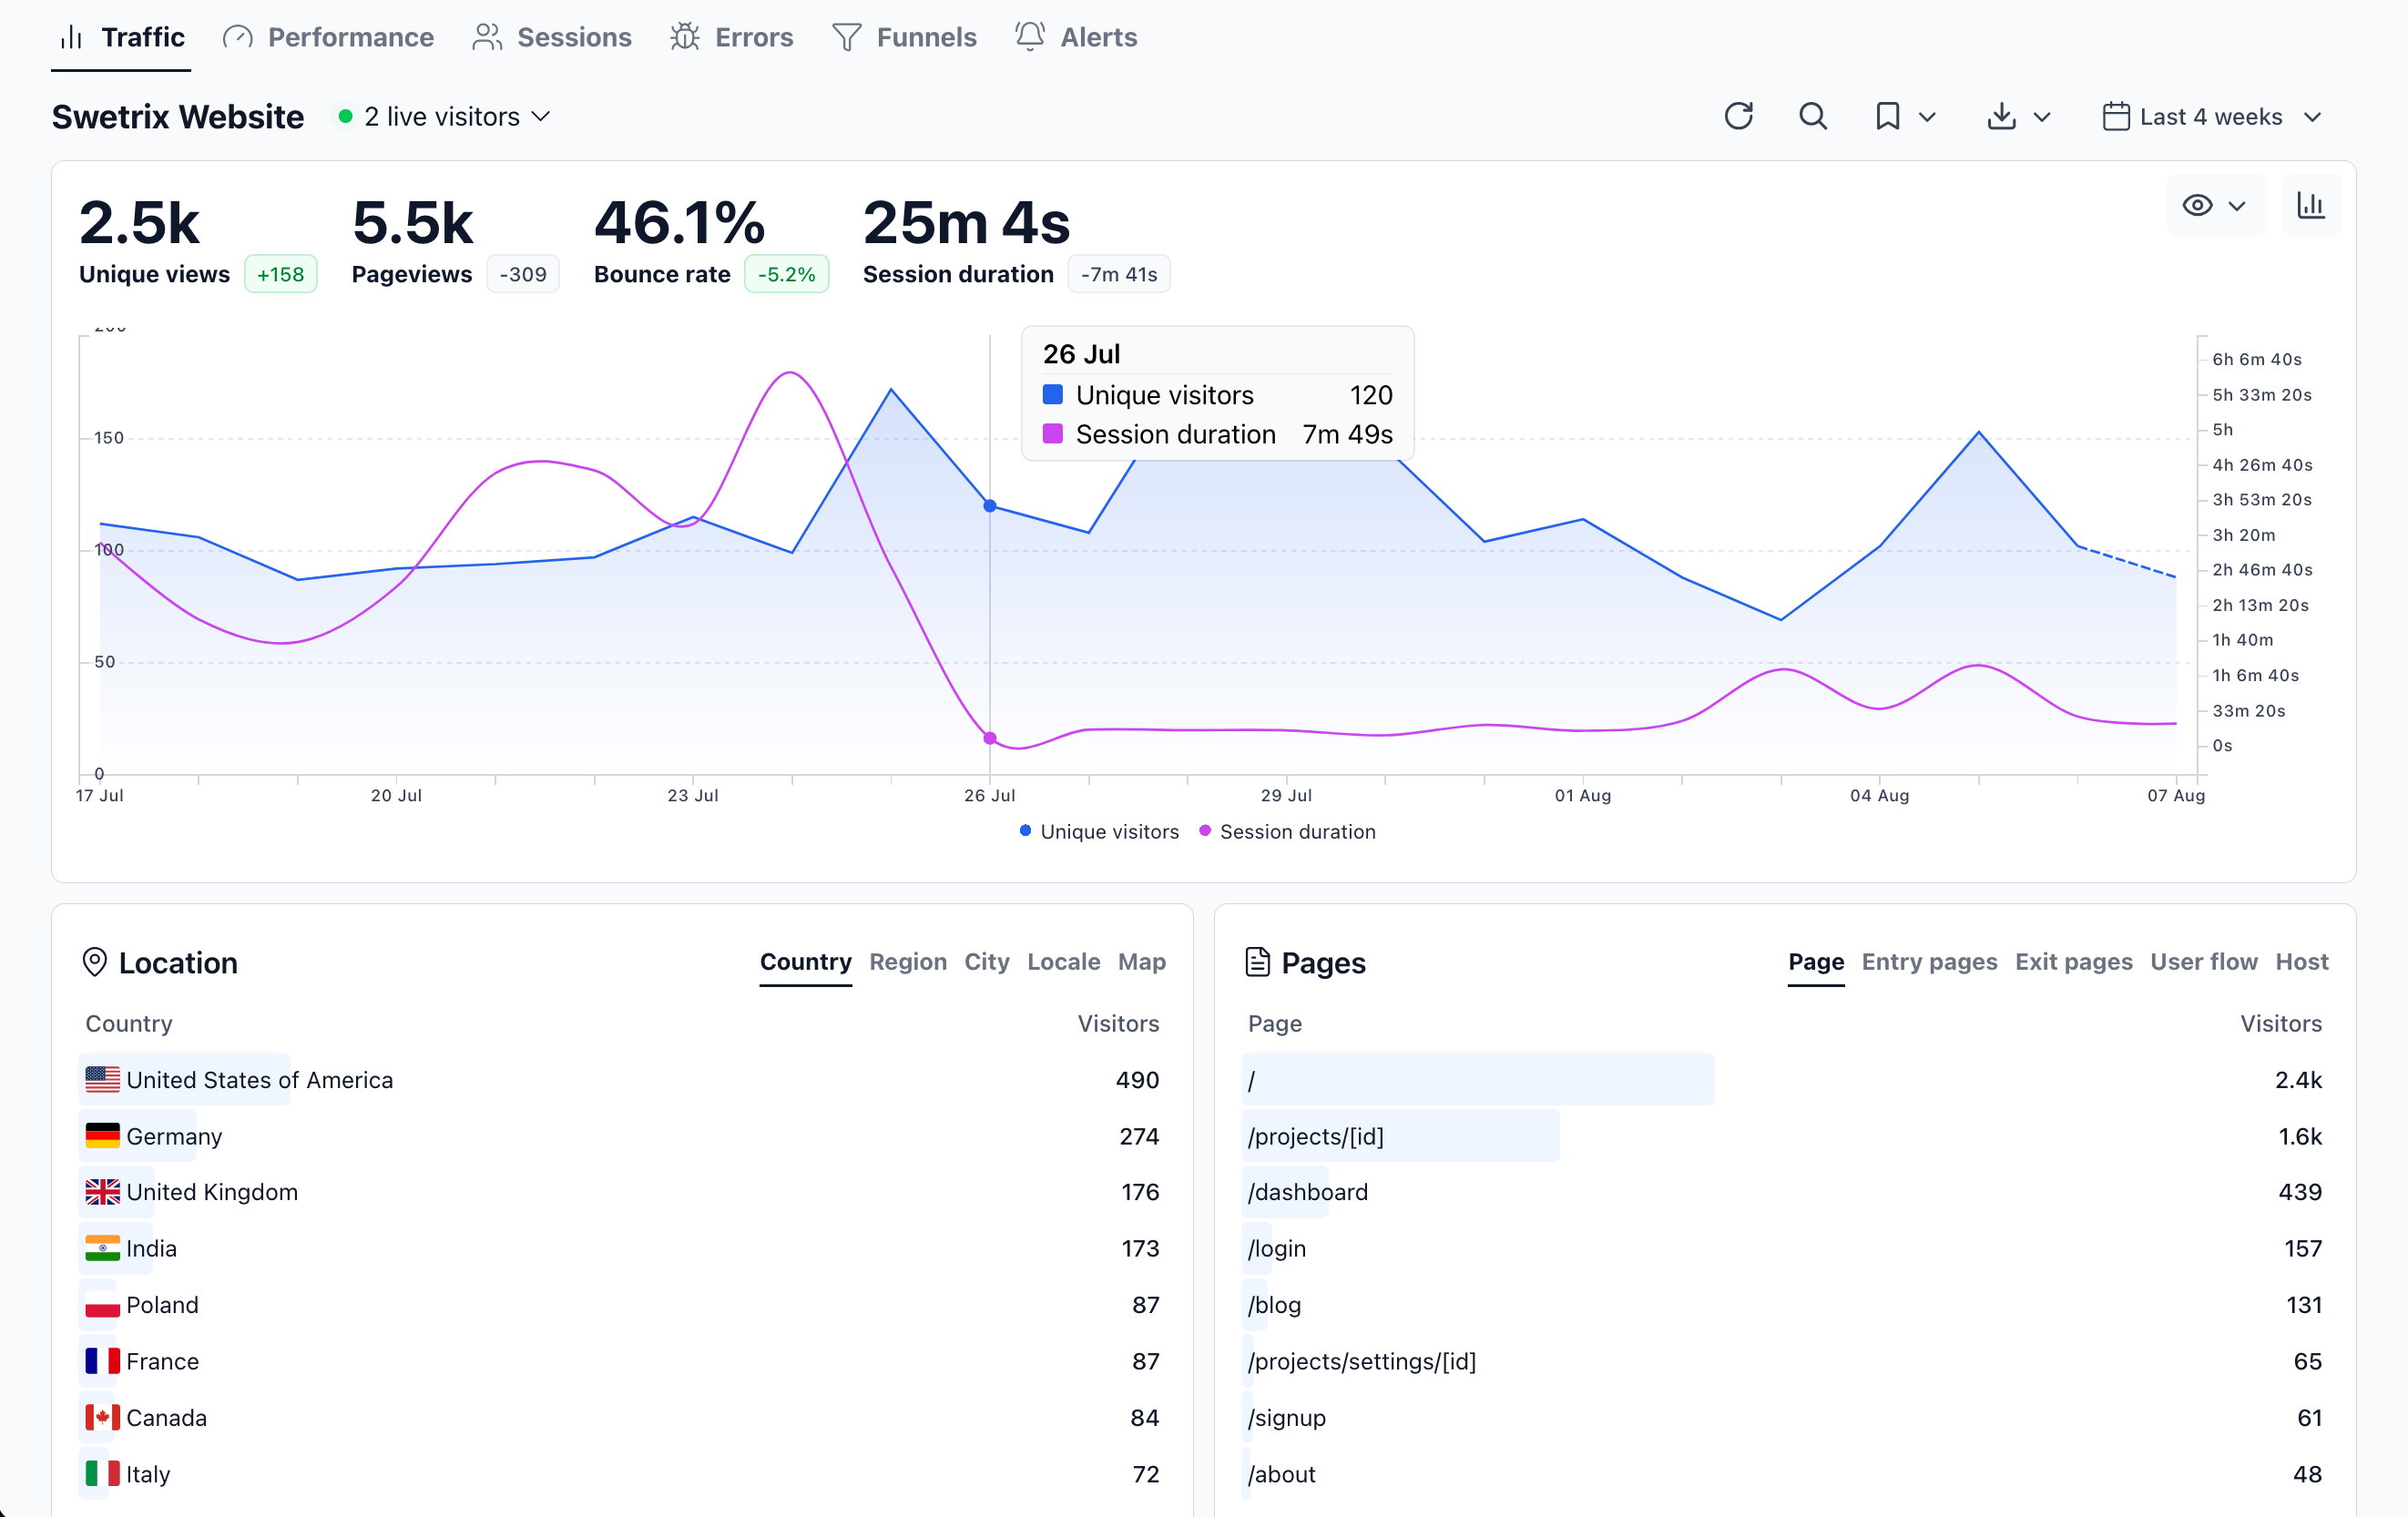
Task: Export data via the download icon
Action: click(x=2001, y=116)
